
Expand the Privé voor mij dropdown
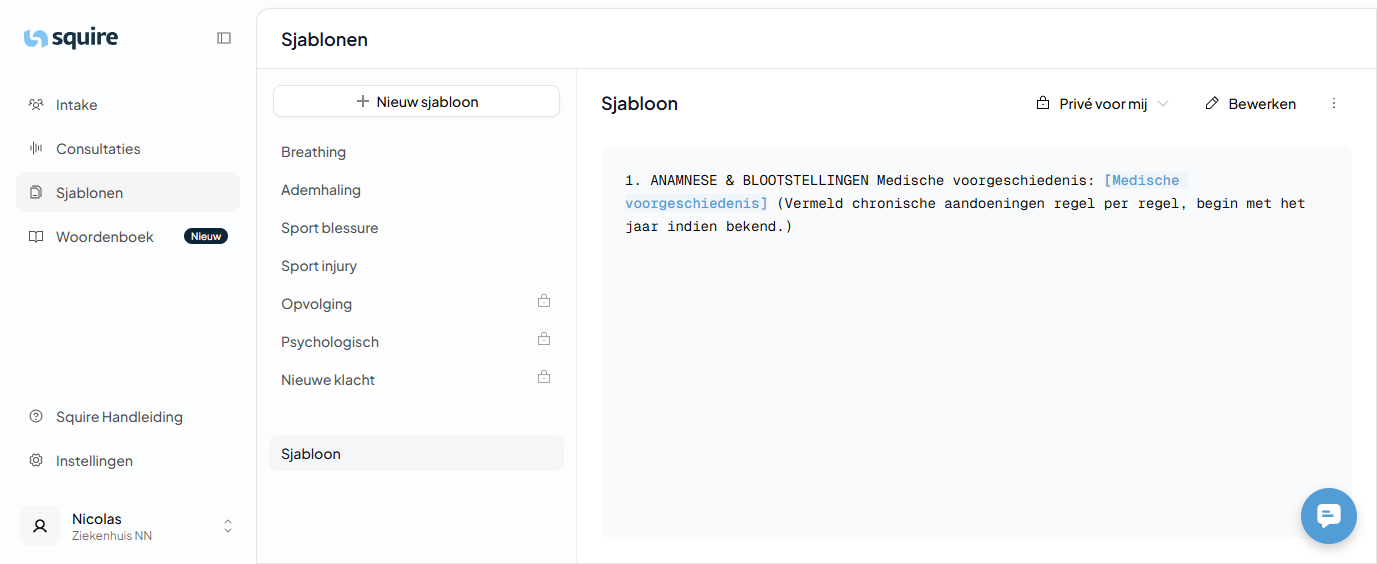pos(1102,104)
